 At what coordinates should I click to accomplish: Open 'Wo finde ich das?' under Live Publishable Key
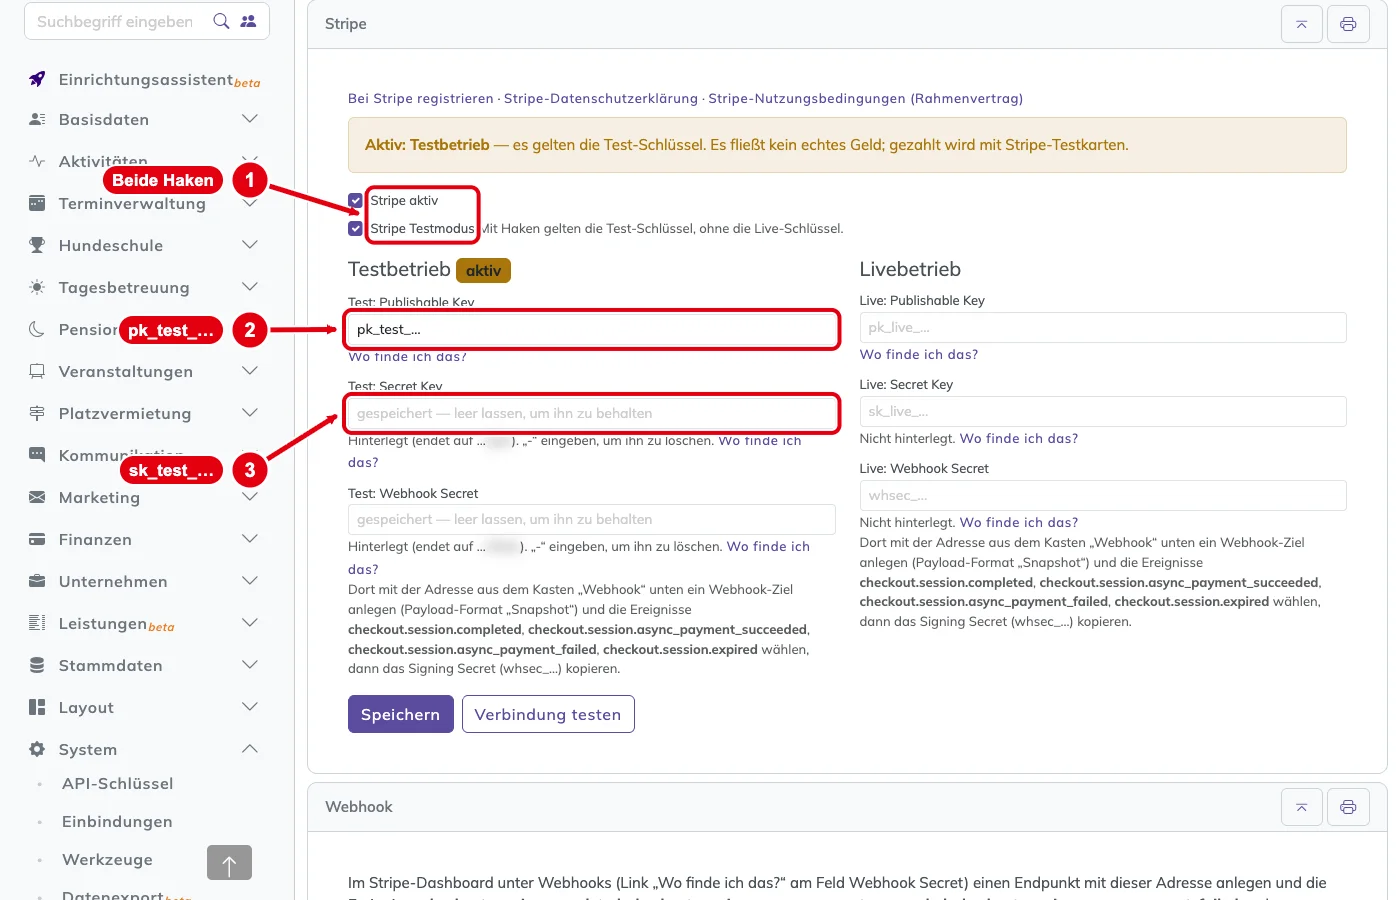pos(919,354)
